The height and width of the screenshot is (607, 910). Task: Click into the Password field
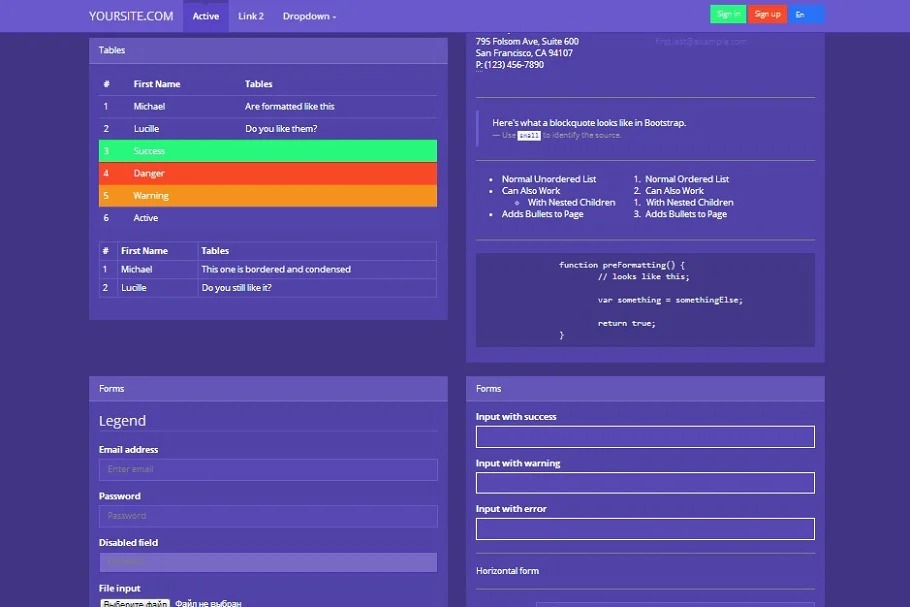point(268,516)
